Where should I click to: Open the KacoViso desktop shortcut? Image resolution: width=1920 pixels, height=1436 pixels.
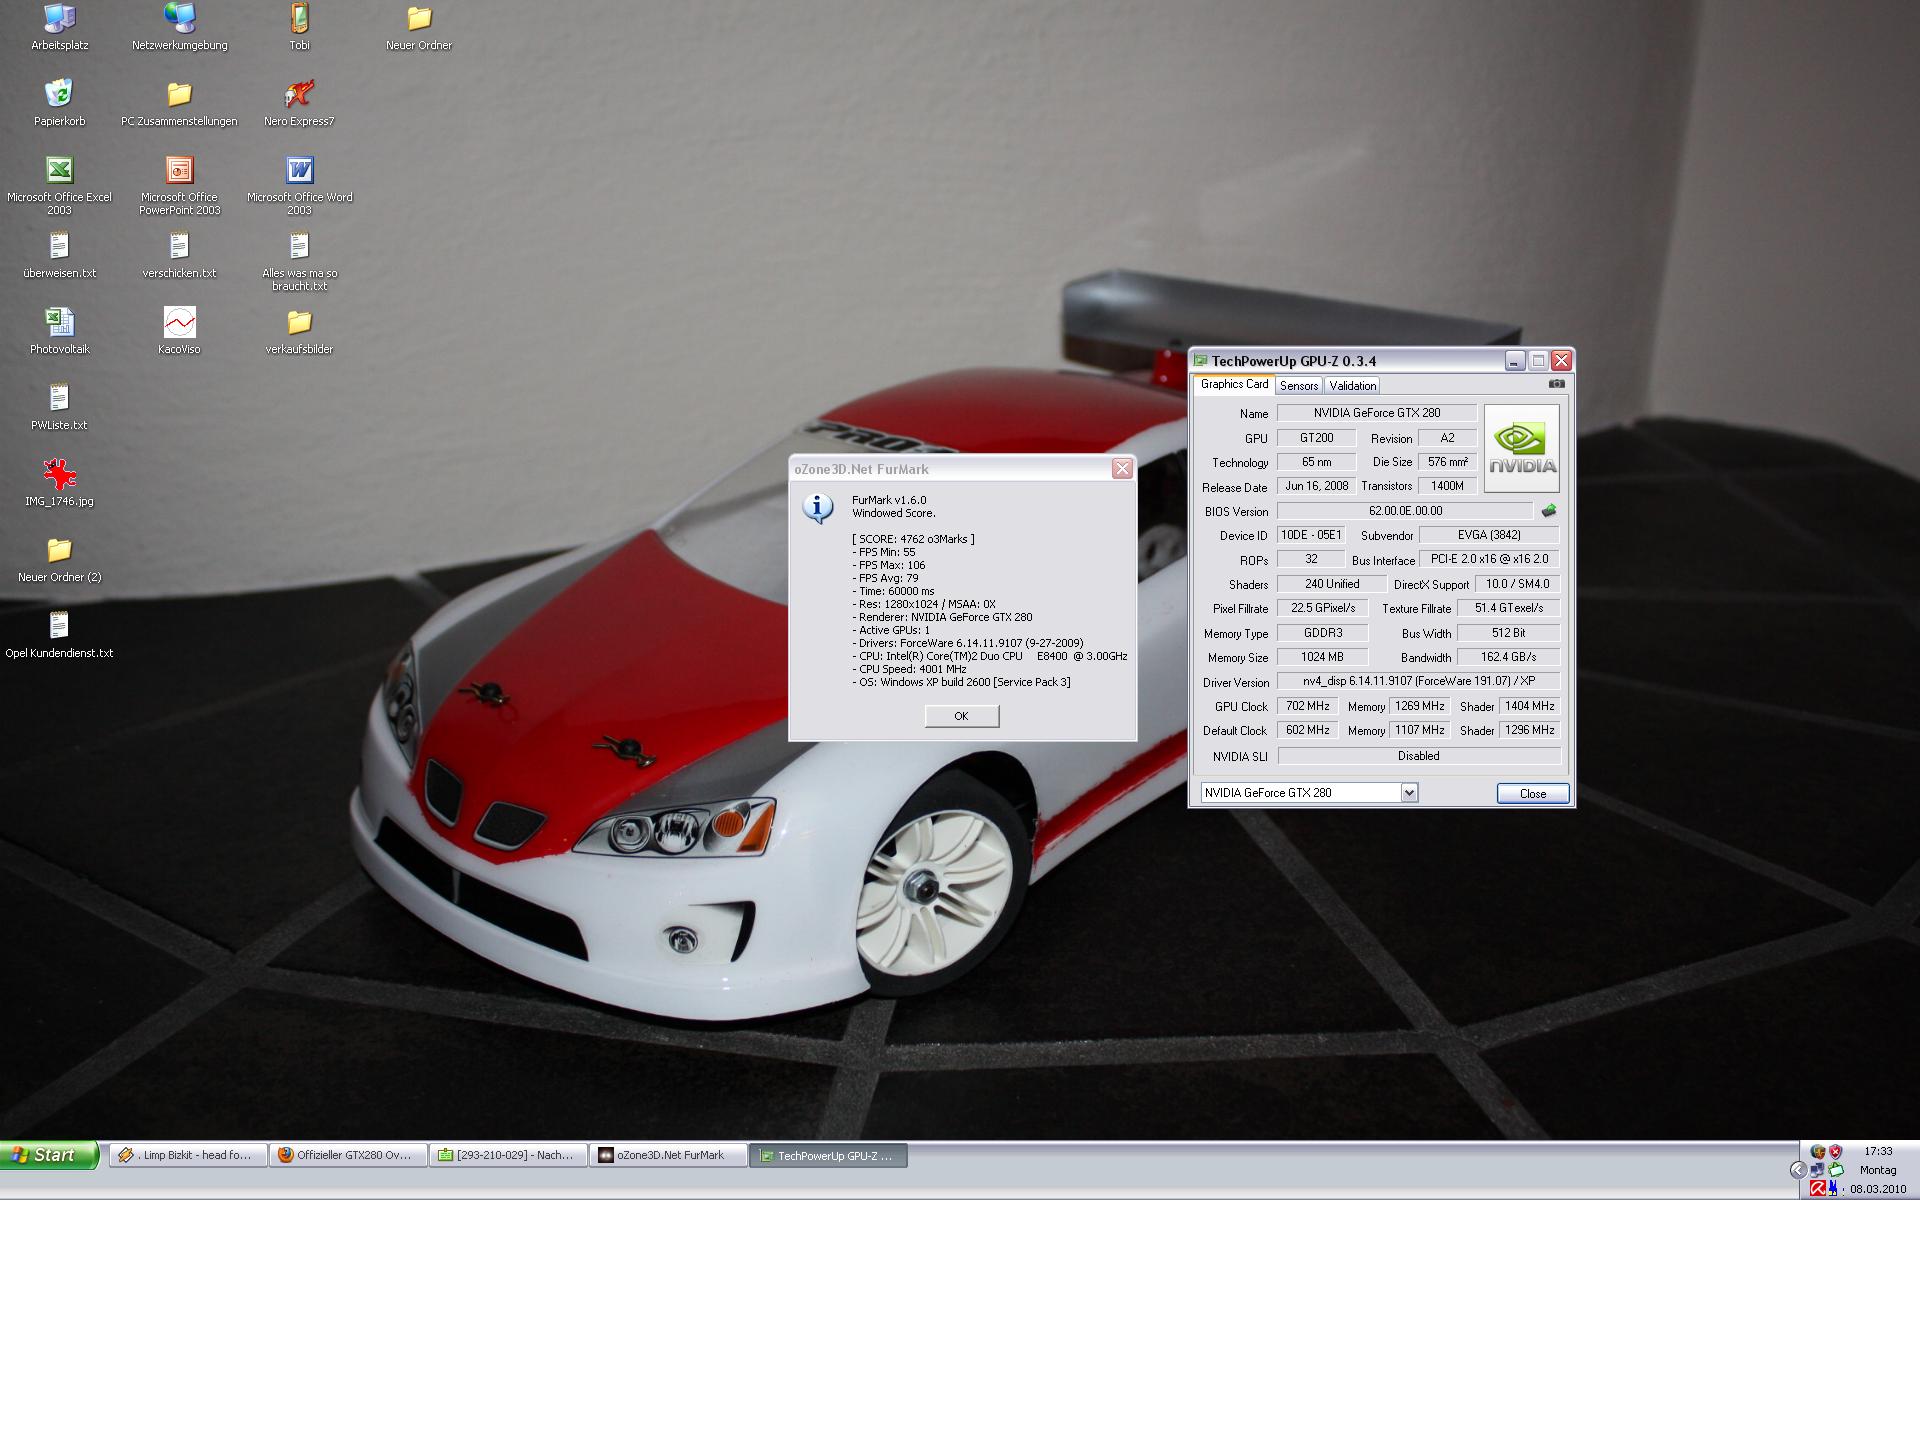[x=179, y=323]
